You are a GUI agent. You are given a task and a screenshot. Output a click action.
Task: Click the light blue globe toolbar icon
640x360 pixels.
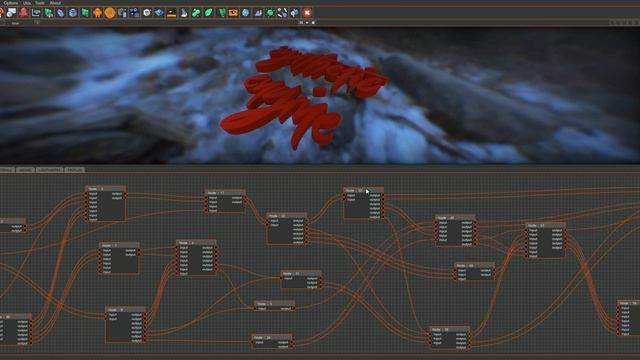(245, 13)
